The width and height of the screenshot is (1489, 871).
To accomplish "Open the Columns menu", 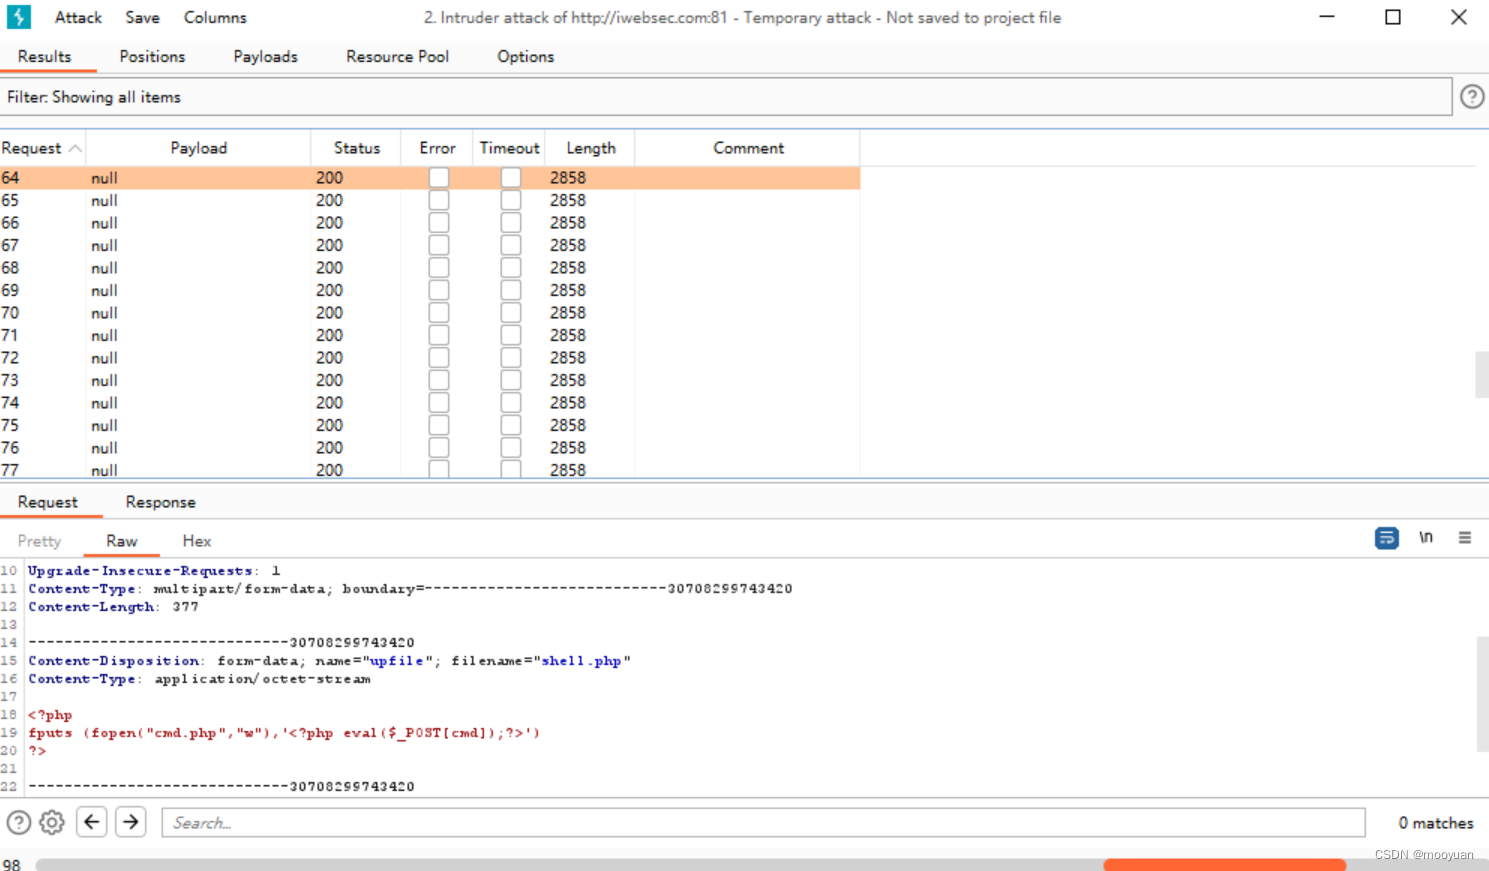I will pyautogui.click(x=215, y=17).
